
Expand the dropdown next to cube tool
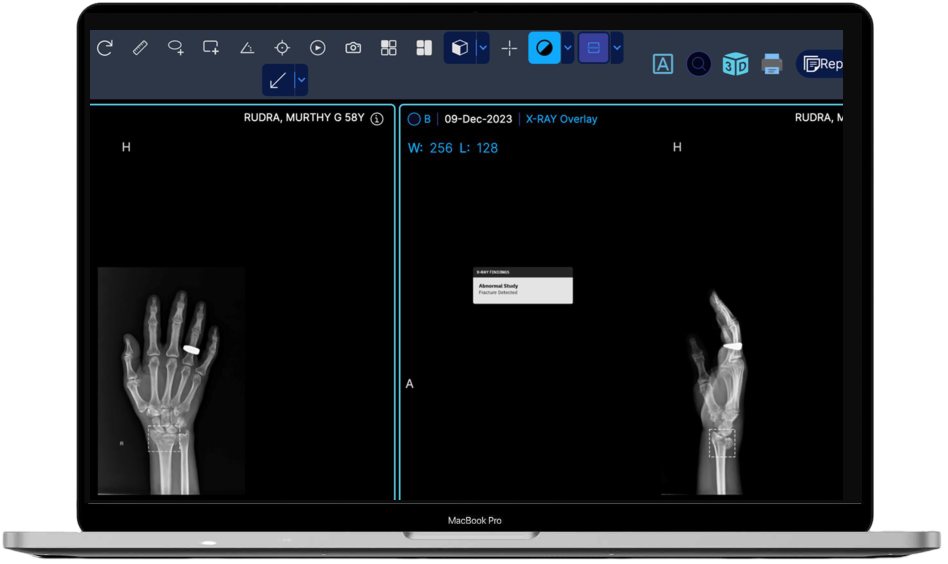(482, 48)
